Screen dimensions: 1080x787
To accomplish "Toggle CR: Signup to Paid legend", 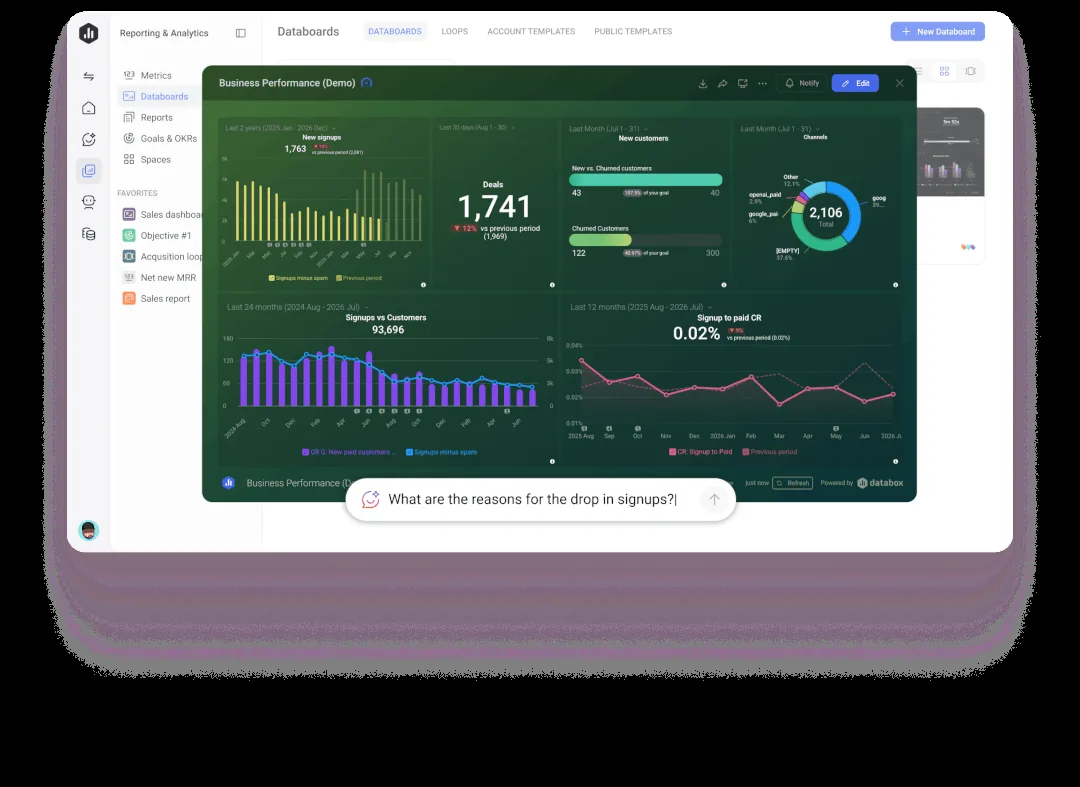I will [x=700, y=452].
